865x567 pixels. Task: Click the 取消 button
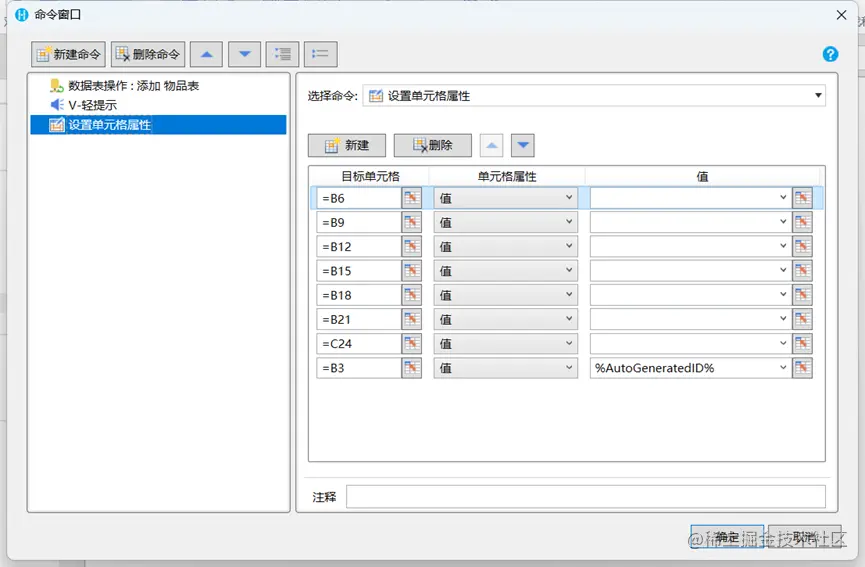[x=804, y=536]
